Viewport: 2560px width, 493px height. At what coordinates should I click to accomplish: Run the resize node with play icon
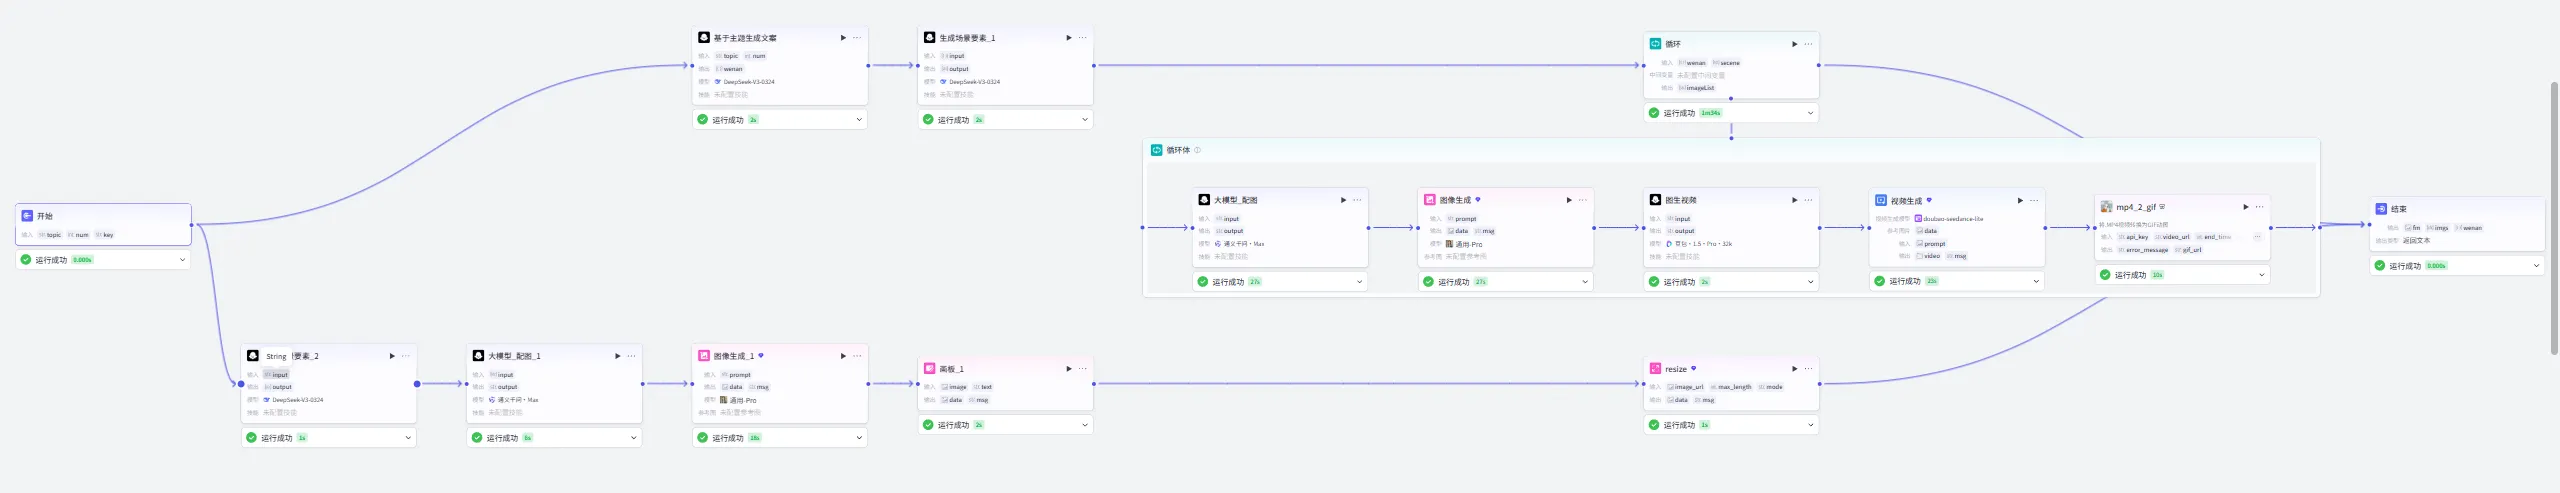(1794, 369)
